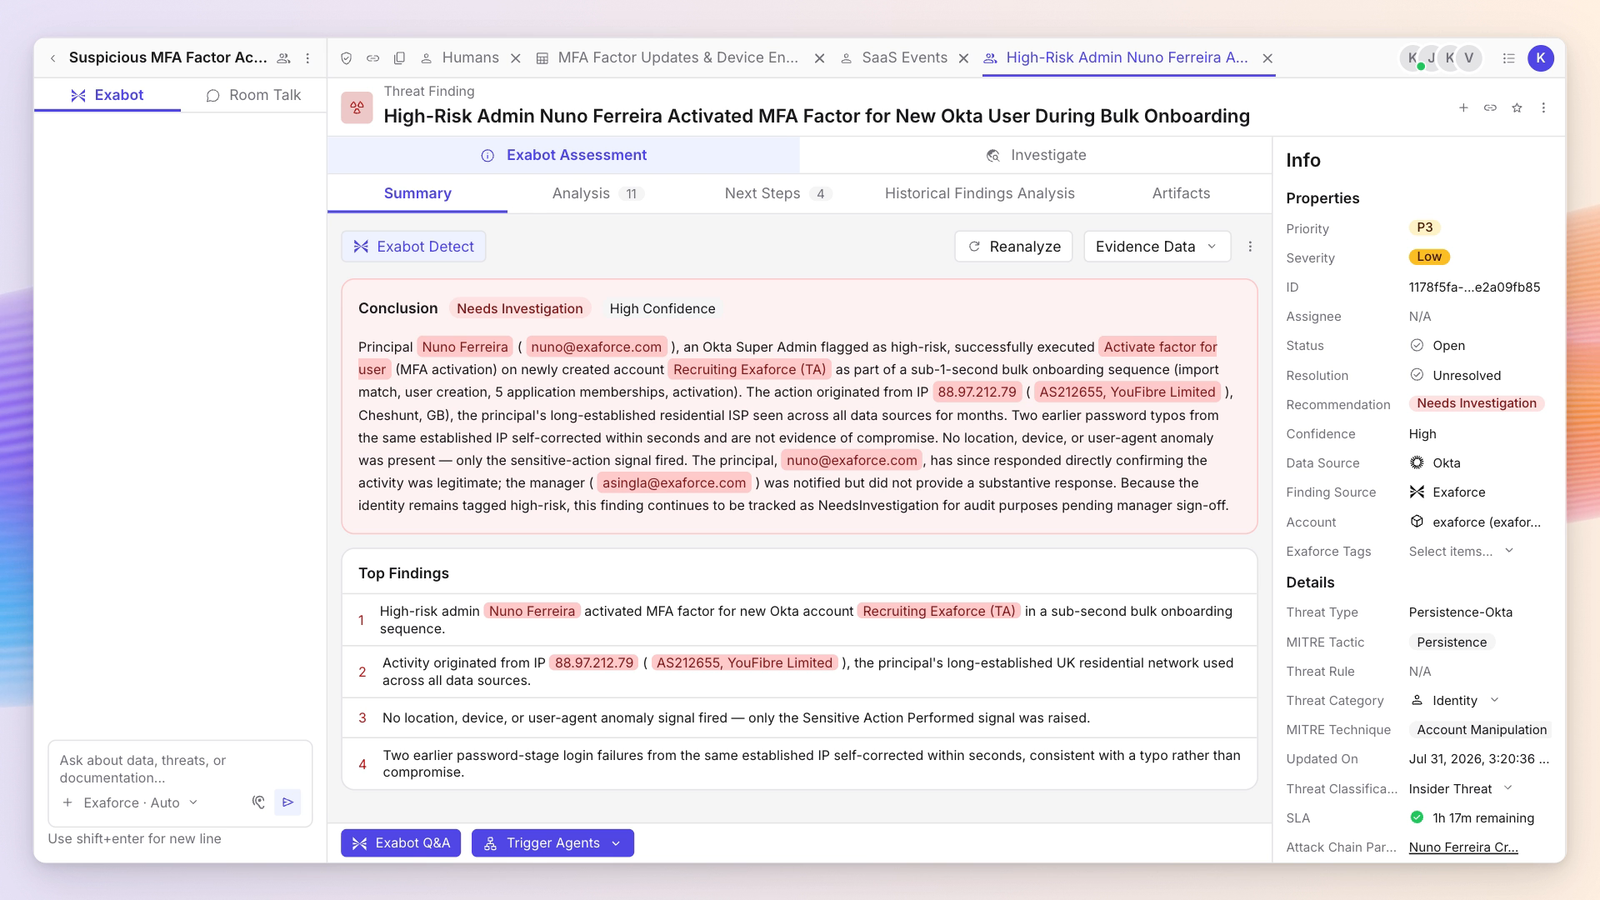Click the link icon in the tab bar
The height and width of the screenshot is (900, 1600).
coord(373,58)
